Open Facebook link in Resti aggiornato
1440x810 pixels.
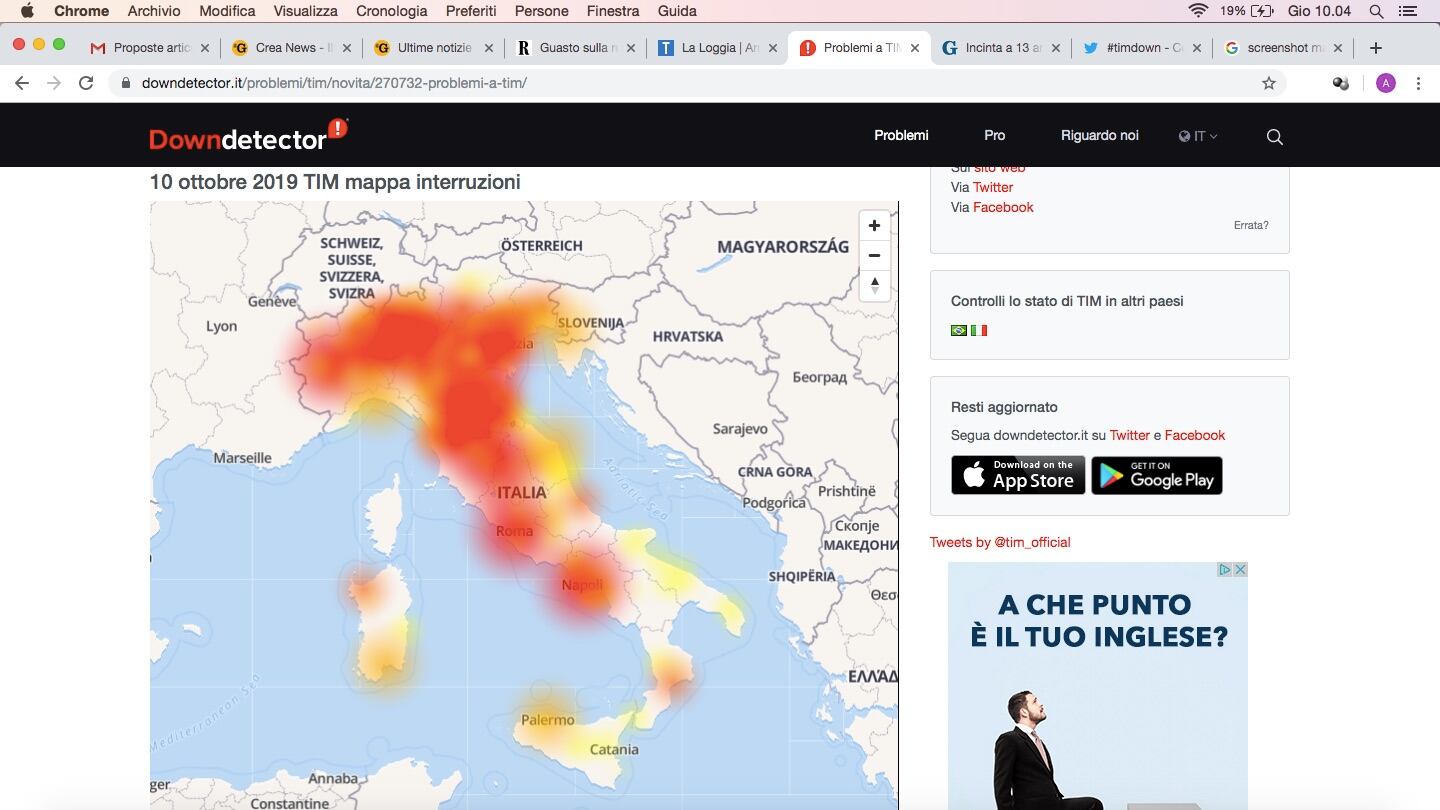pyautogui.click(x=1195, y=435)
